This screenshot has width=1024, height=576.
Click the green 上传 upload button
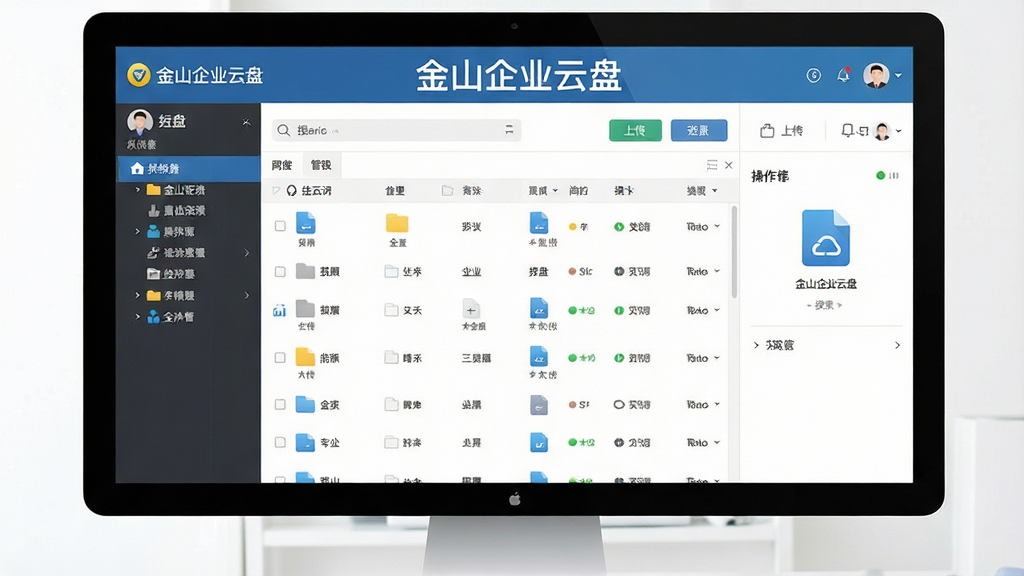(x=635, y=131)
